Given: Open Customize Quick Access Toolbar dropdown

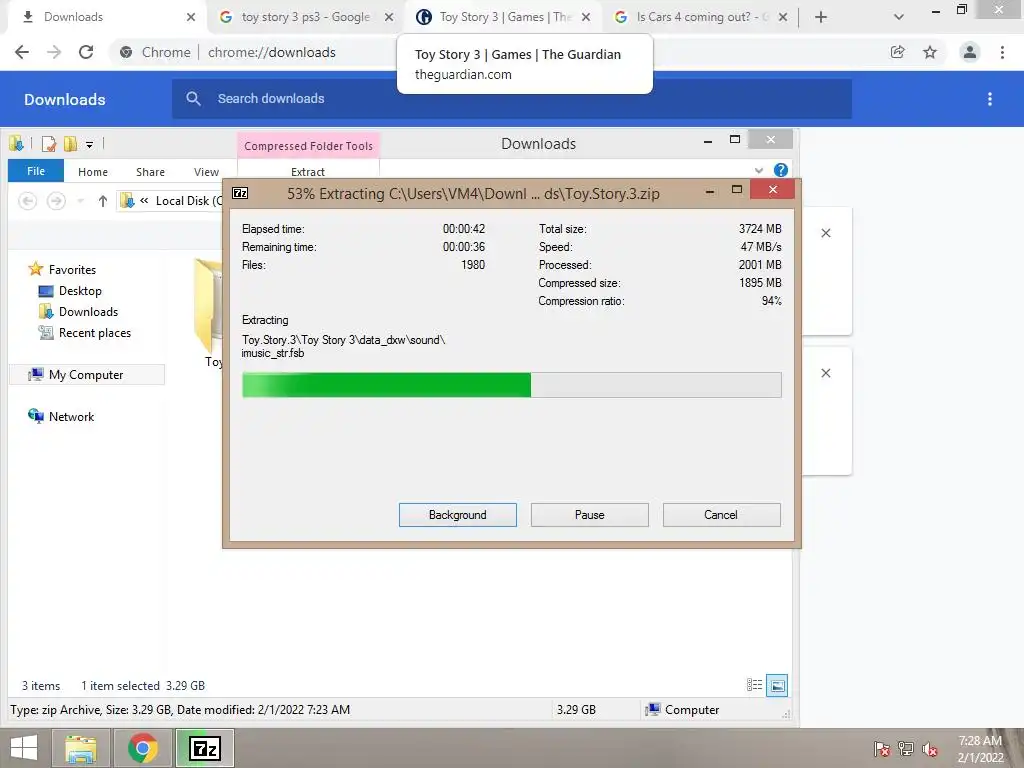Looking at the screenshot, I should 89,144.
